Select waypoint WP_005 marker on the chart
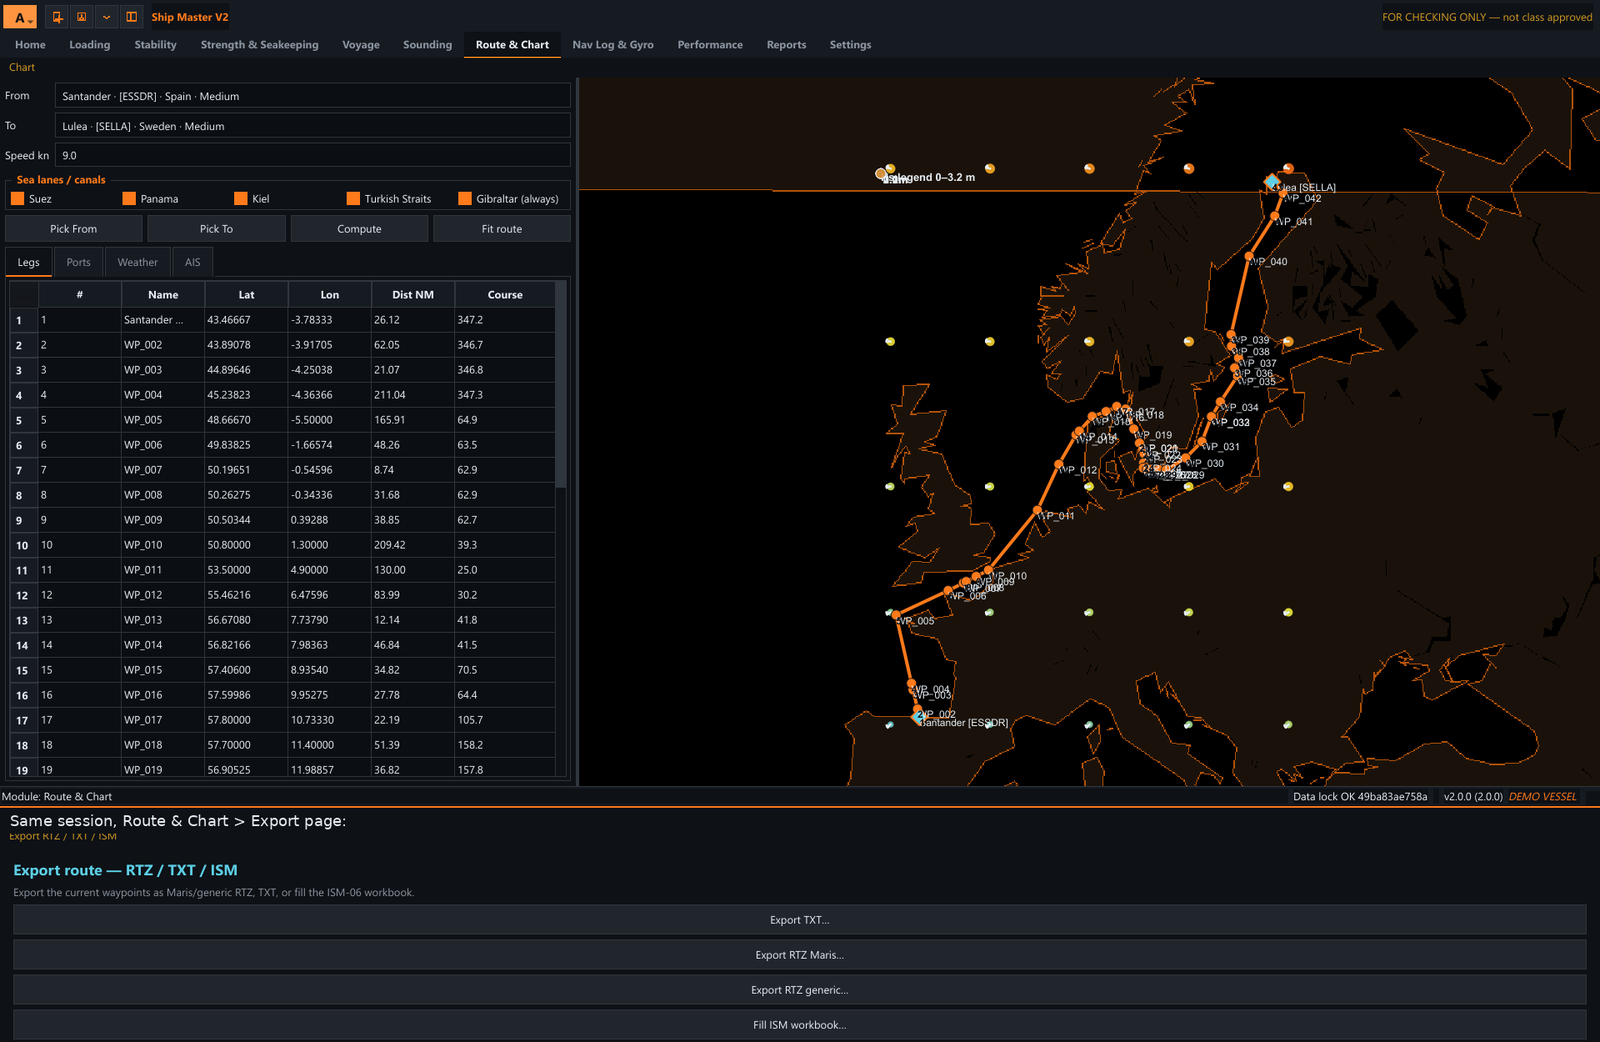 896,615
